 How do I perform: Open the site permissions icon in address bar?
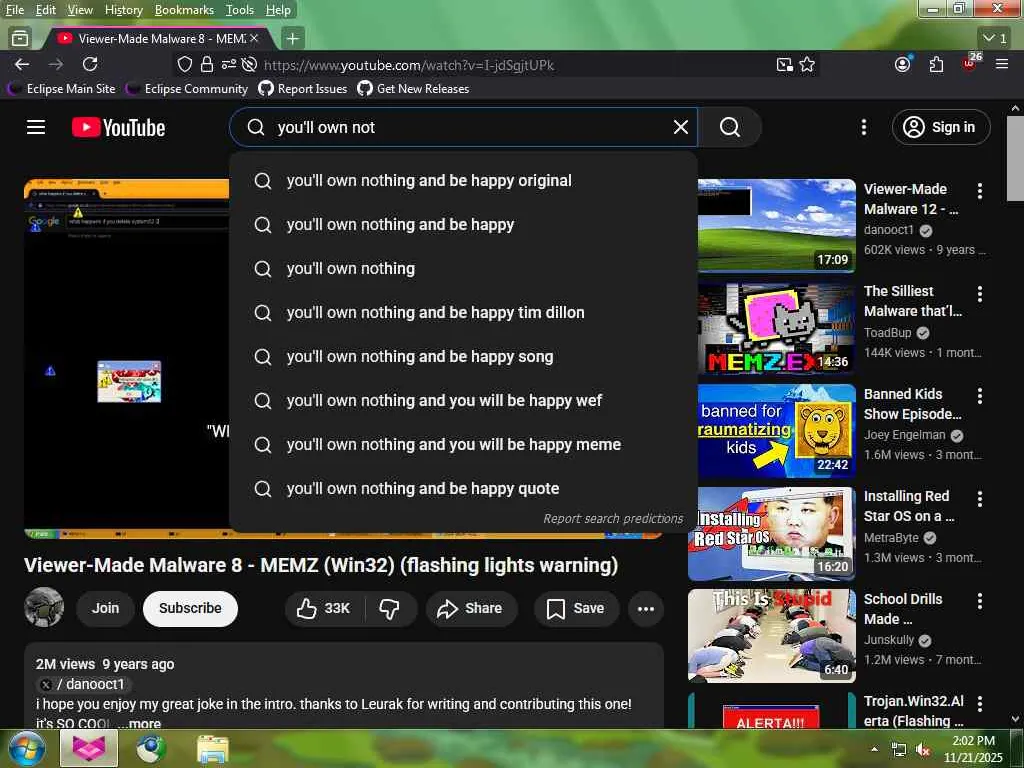[x=229, y=65]
